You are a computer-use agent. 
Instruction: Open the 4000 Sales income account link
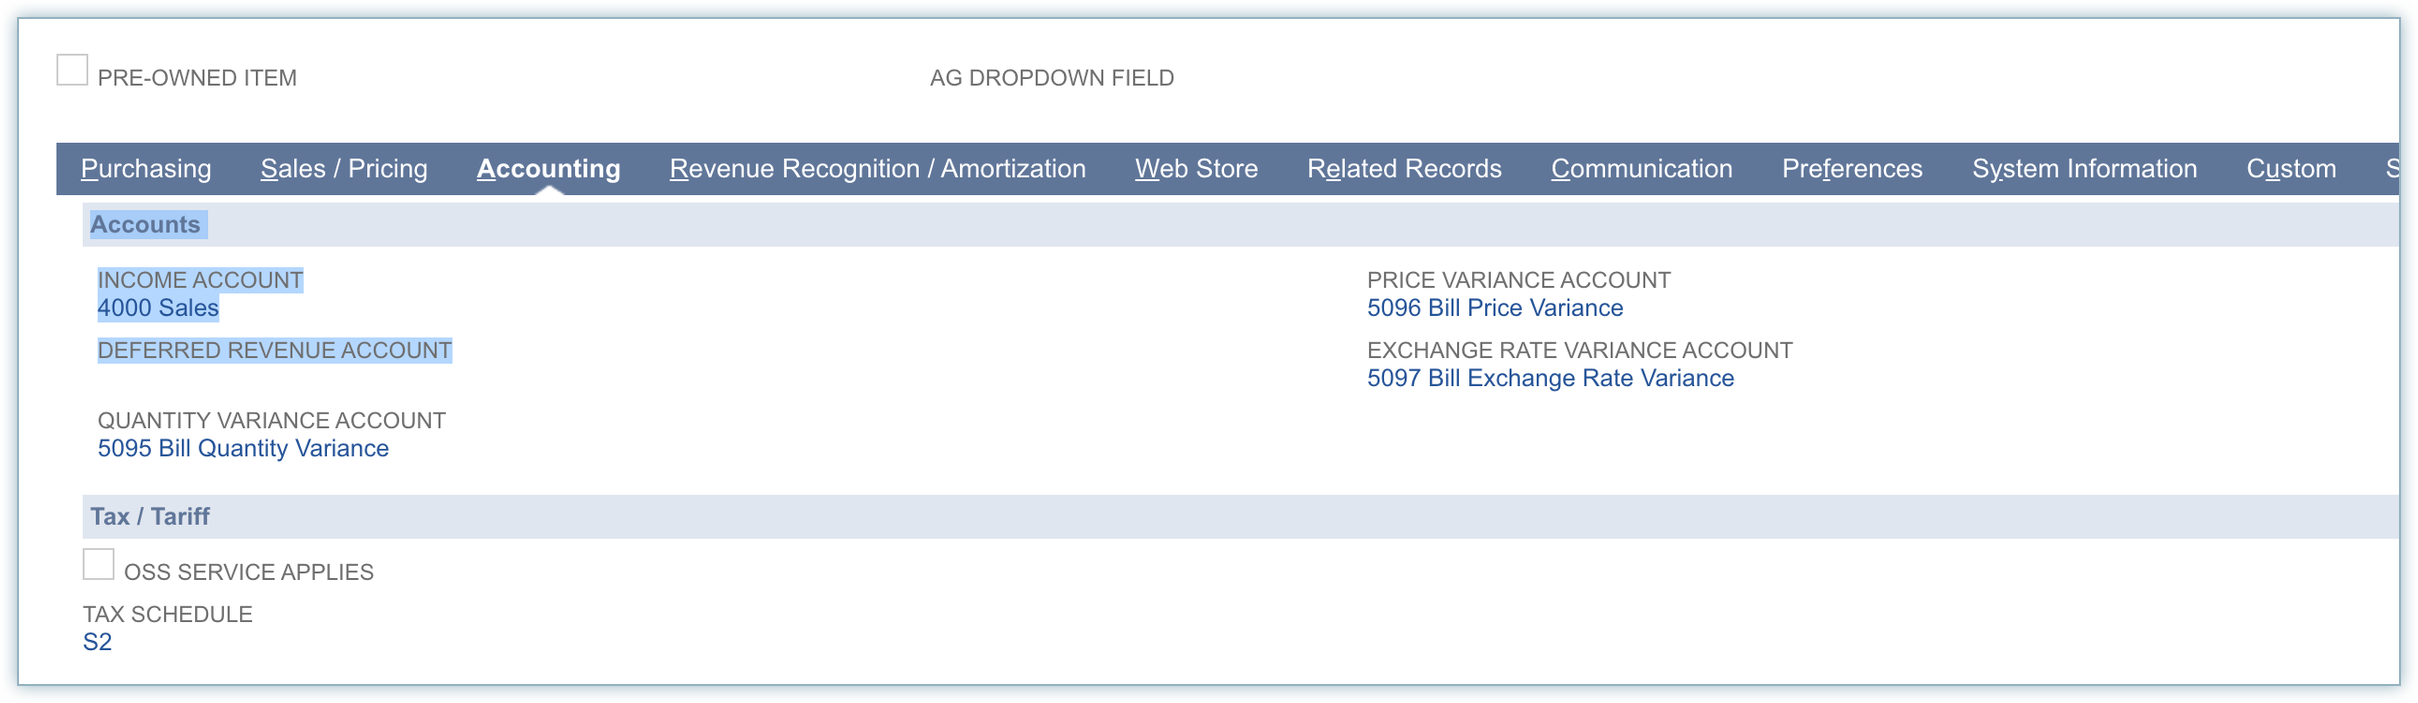pos(158,308)
